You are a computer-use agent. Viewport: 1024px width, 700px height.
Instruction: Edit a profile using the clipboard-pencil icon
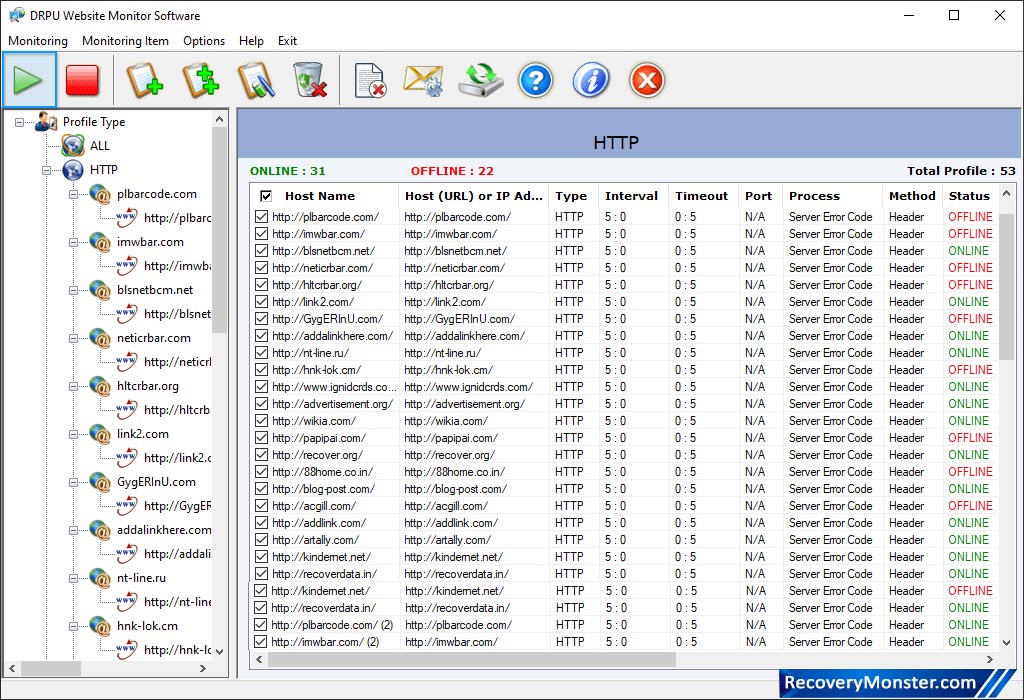click(x=256, y=80)
